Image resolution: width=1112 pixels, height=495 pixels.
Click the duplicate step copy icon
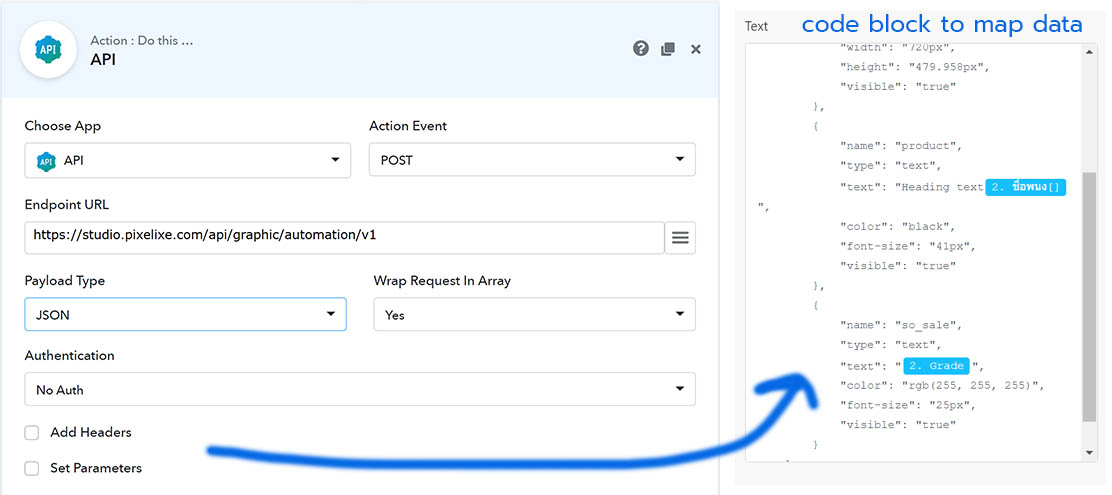[668, 49]
